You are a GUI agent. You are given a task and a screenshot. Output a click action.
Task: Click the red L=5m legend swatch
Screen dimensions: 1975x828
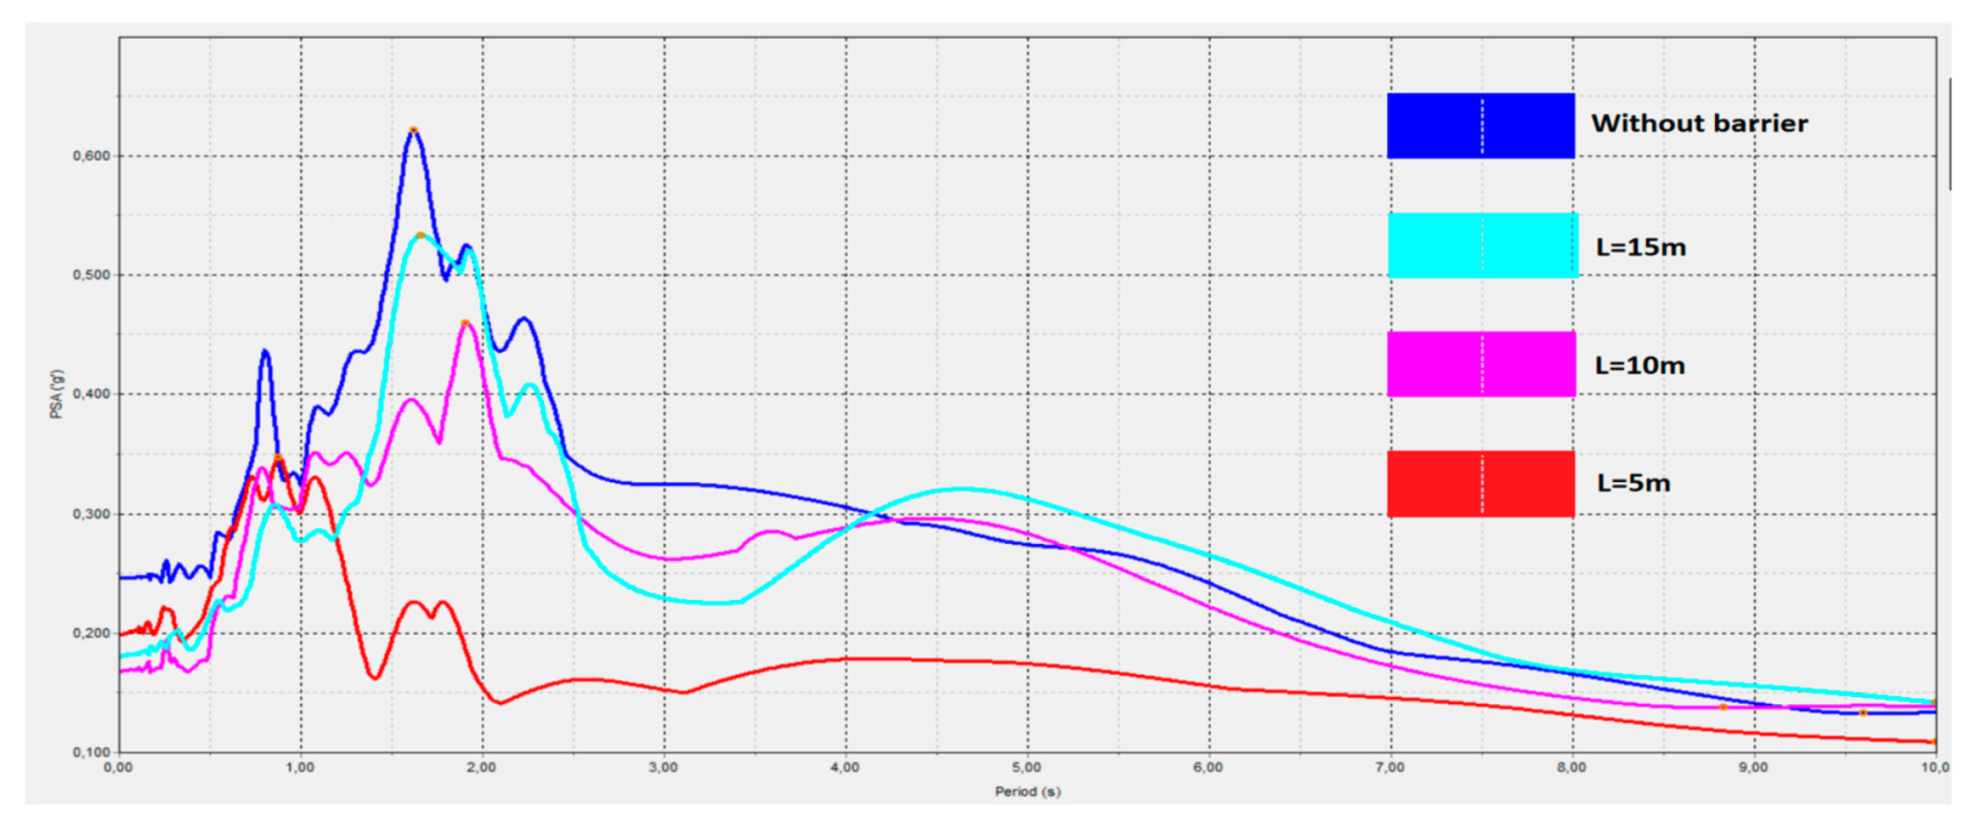(1480, 484)
